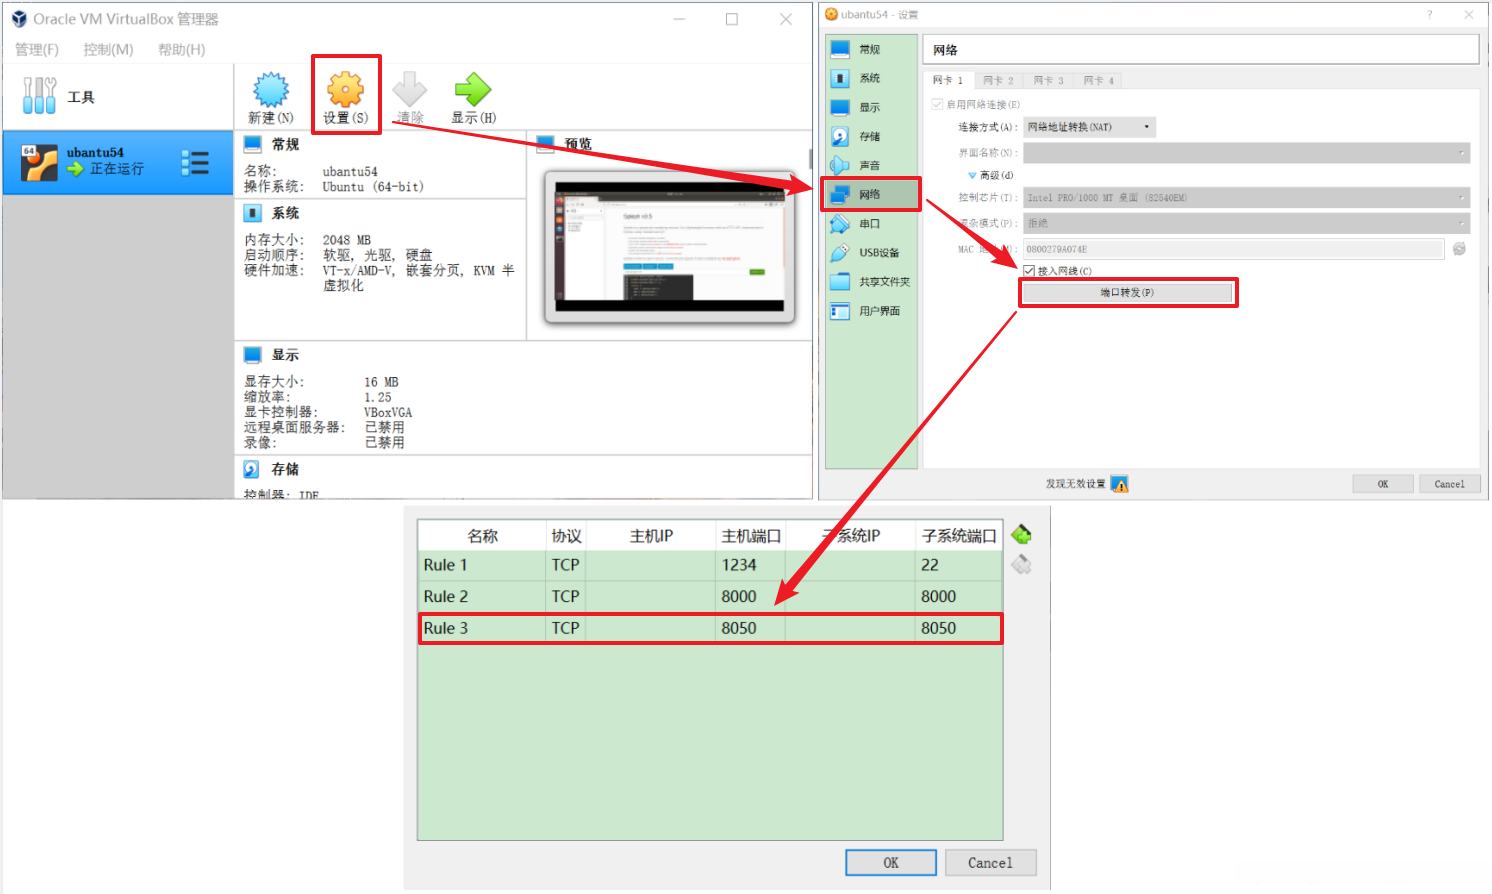
Task: Open the 控制(M) menu
Action: (108, 49)
